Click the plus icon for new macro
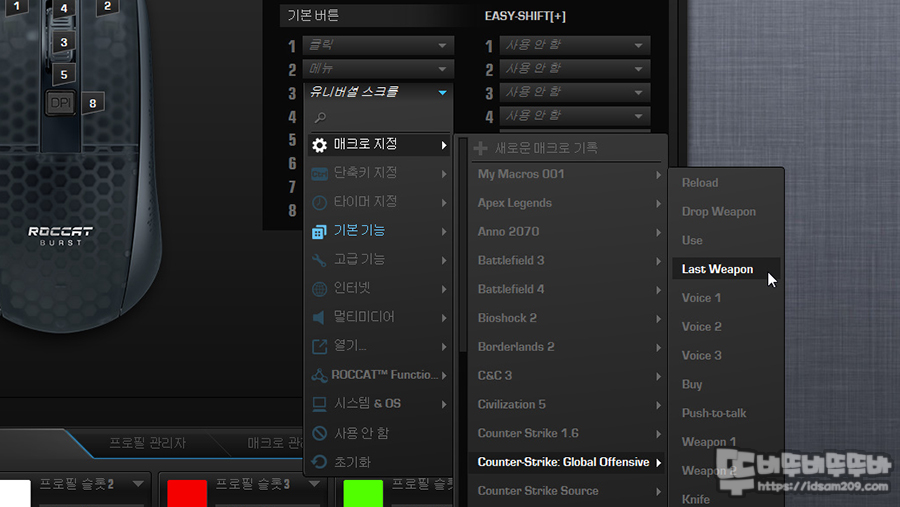Viewport: 900px width, 507px height. pyautogui.click(x=480, y=148)
